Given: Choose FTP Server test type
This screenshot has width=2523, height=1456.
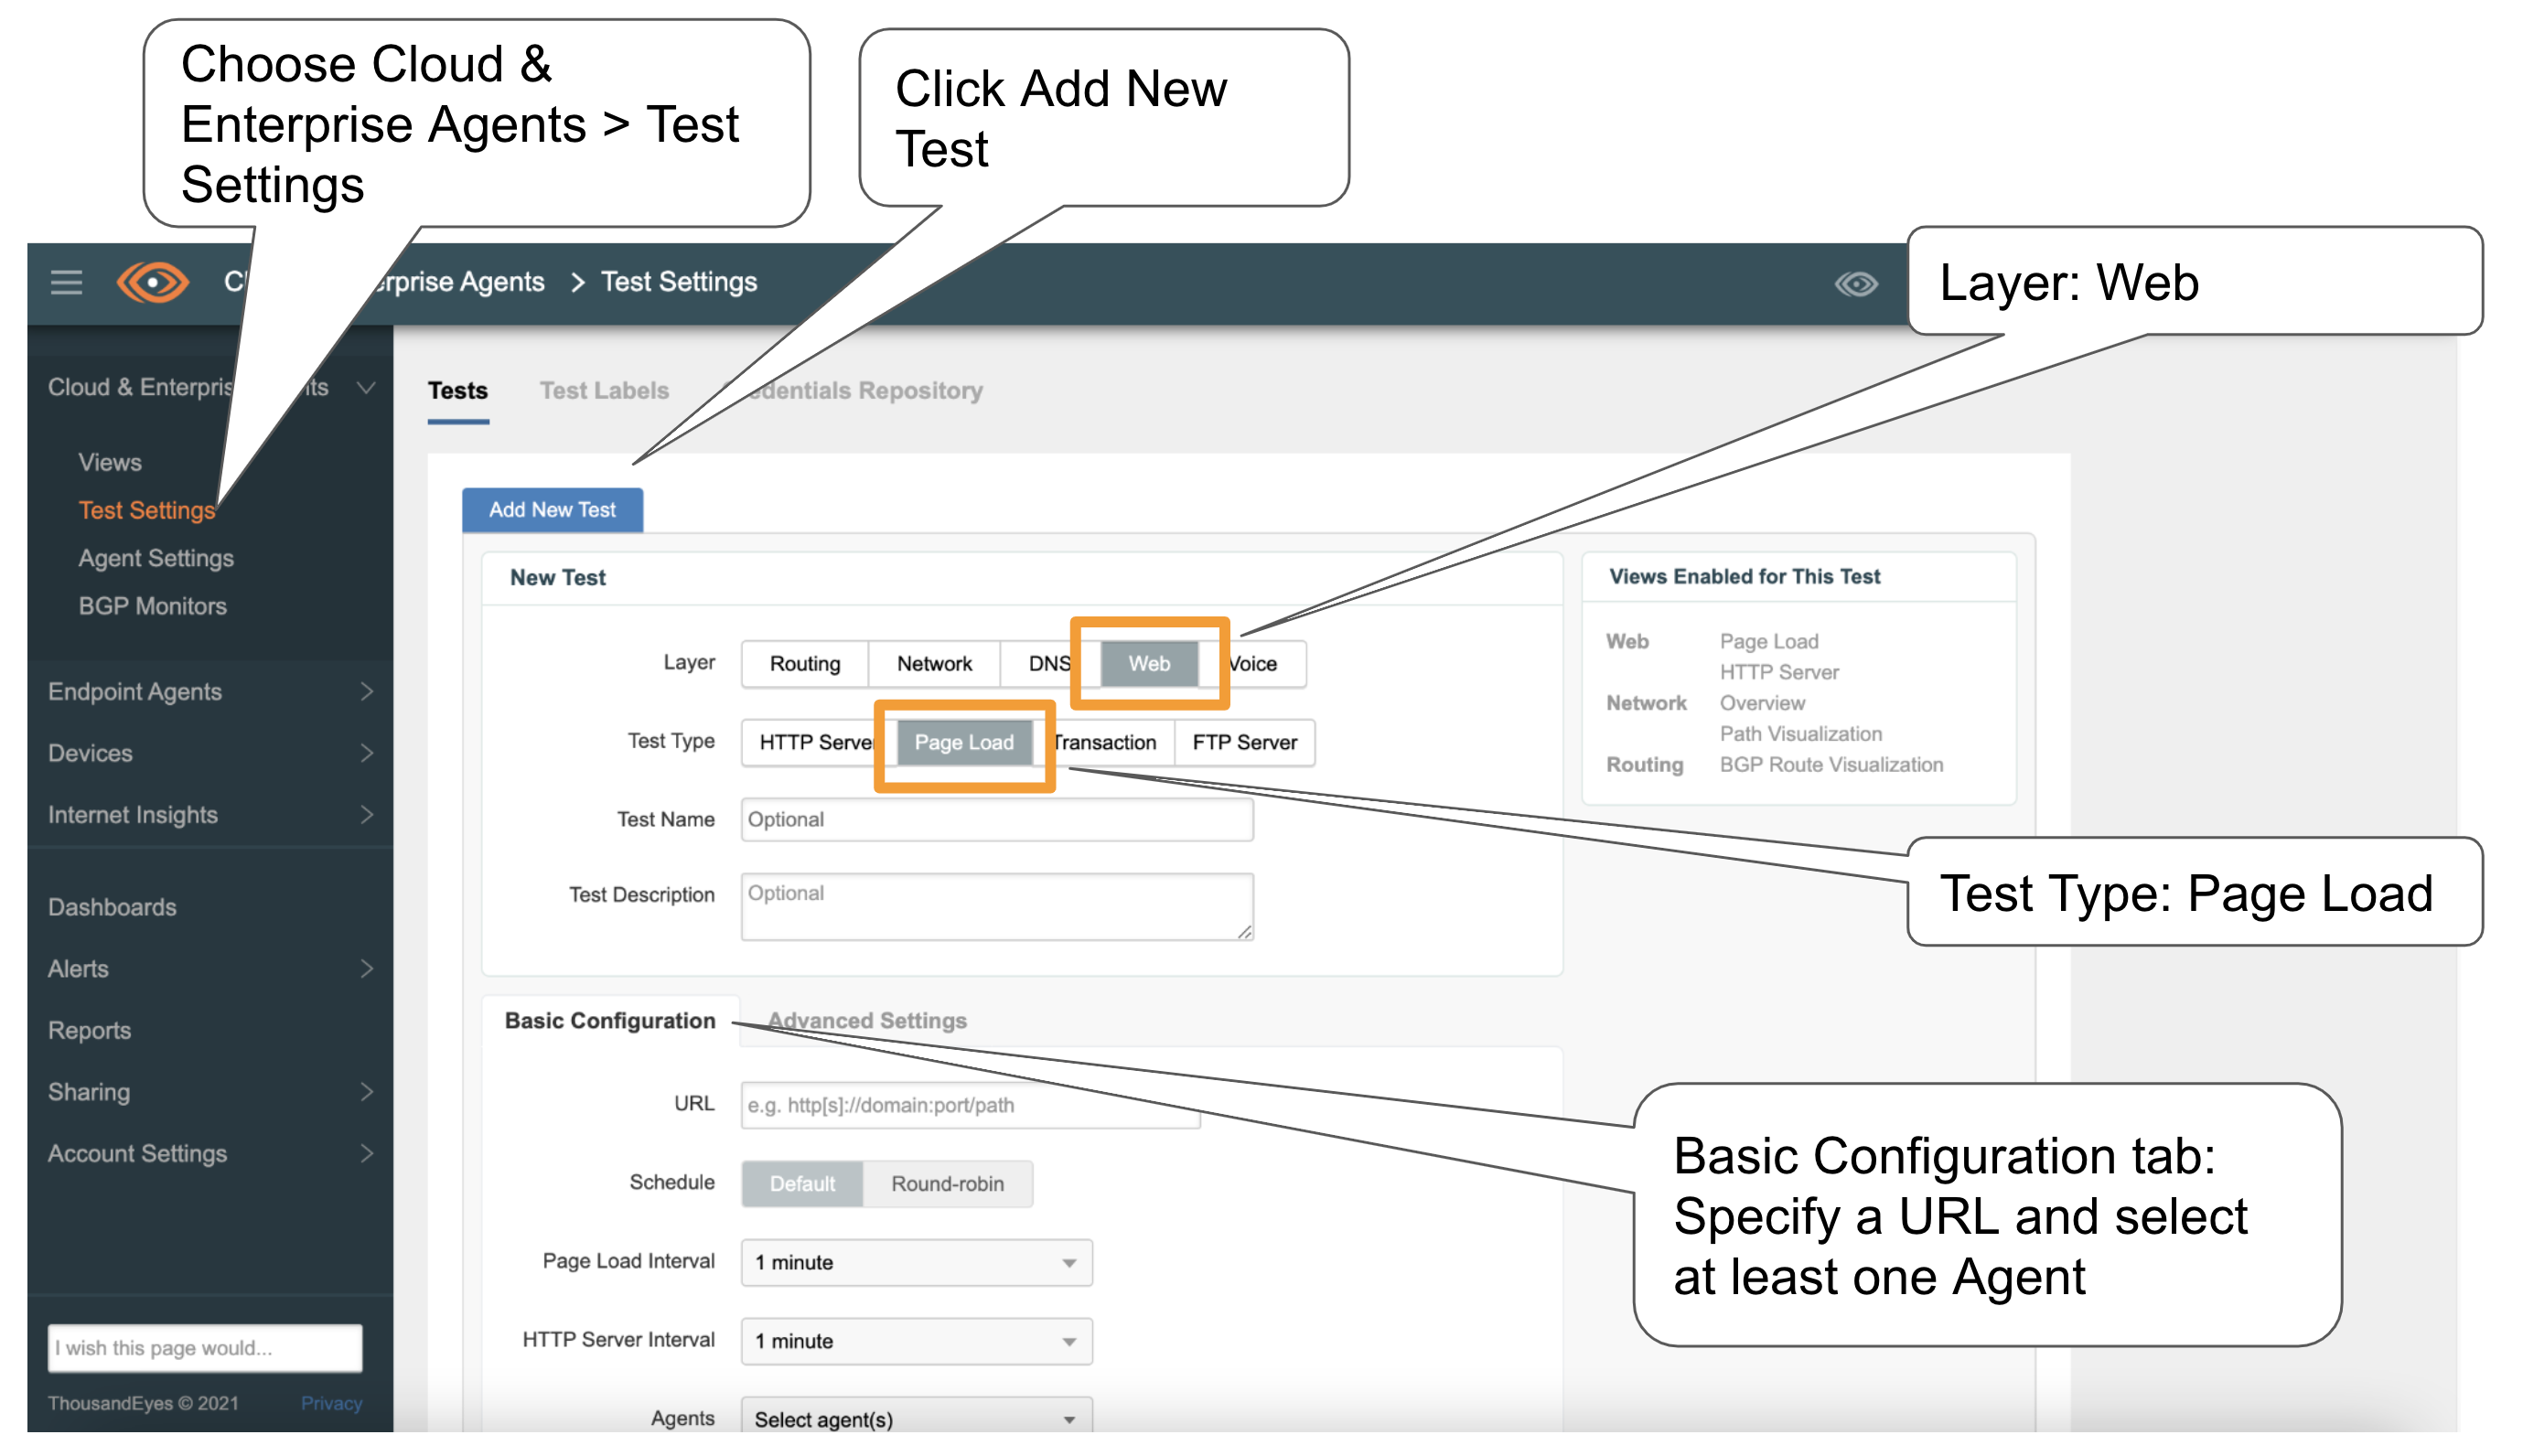Looking at the screenshot, I should [x=1244, y=743].
